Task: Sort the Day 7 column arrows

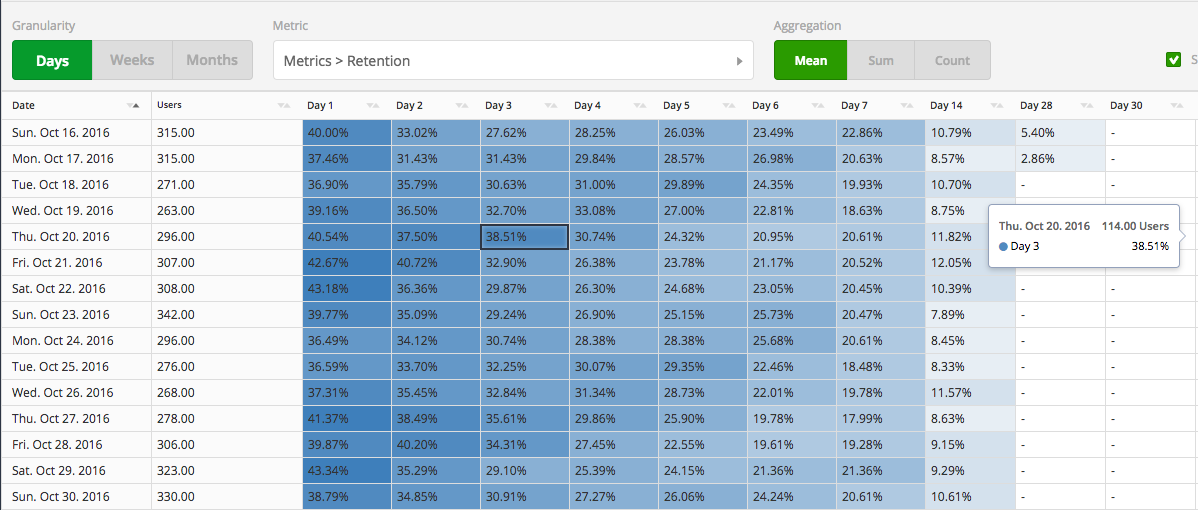Action: (907, 105)
